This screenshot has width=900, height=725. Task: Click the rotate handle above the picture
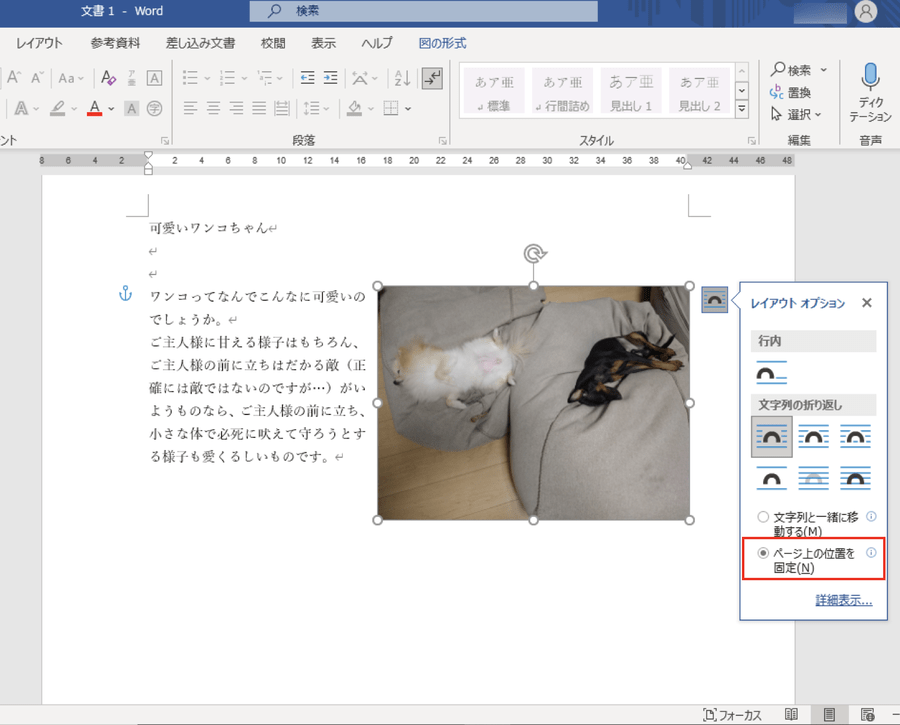[x=534, y=254]
